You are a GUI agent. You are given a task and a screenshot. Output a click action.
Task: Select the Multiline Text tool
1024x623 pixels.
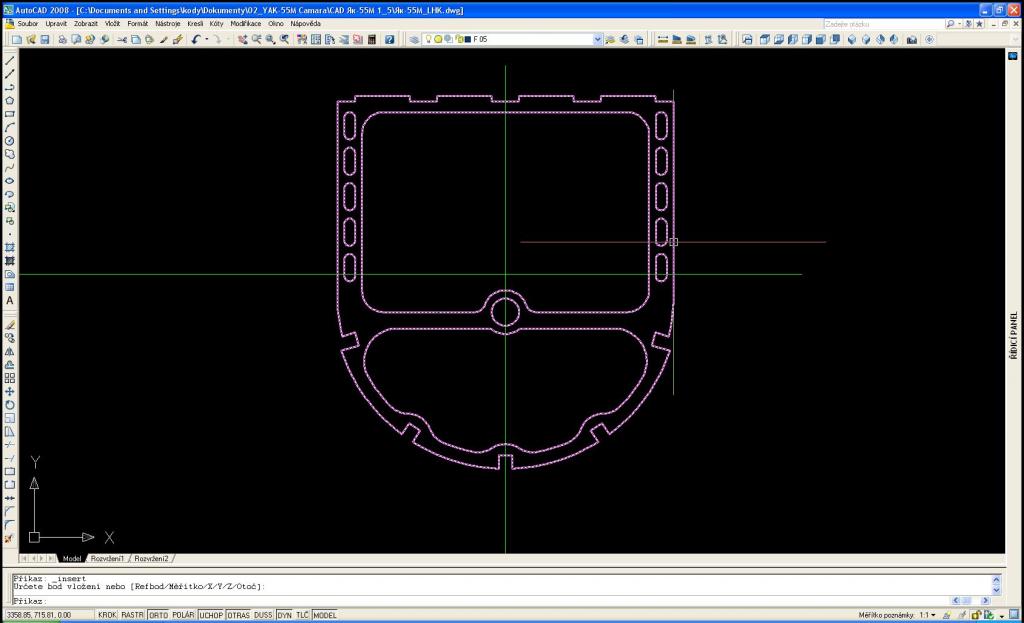pos(10,300)
